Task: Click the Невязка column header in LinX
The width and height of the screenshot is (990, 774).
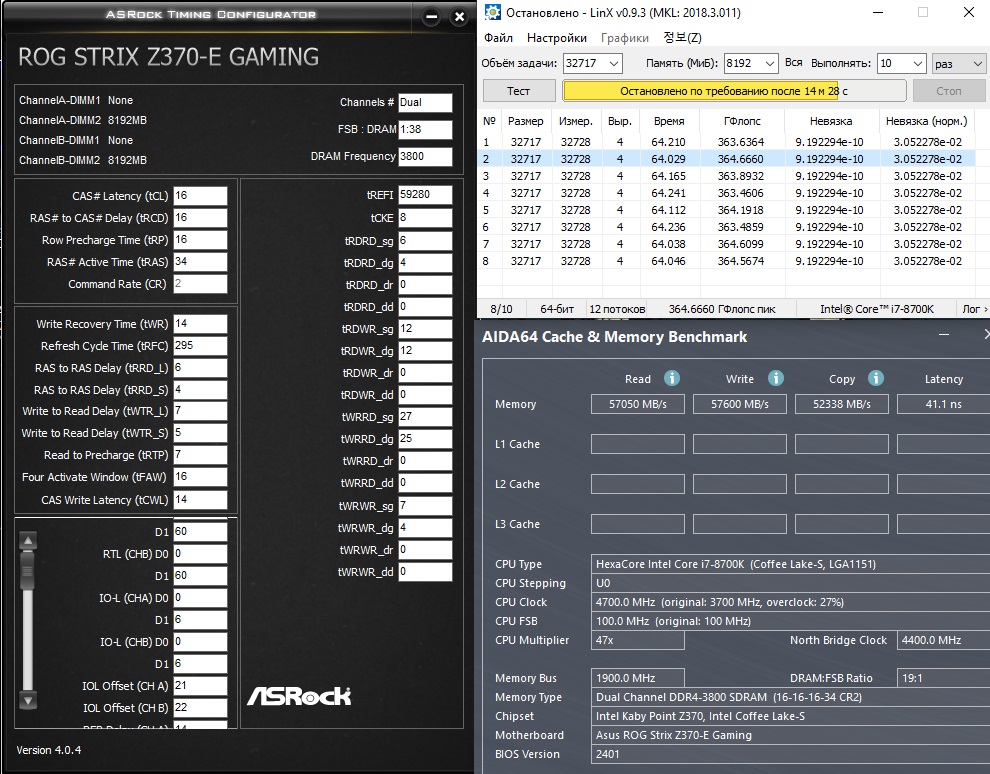Action: coord(831,121)
